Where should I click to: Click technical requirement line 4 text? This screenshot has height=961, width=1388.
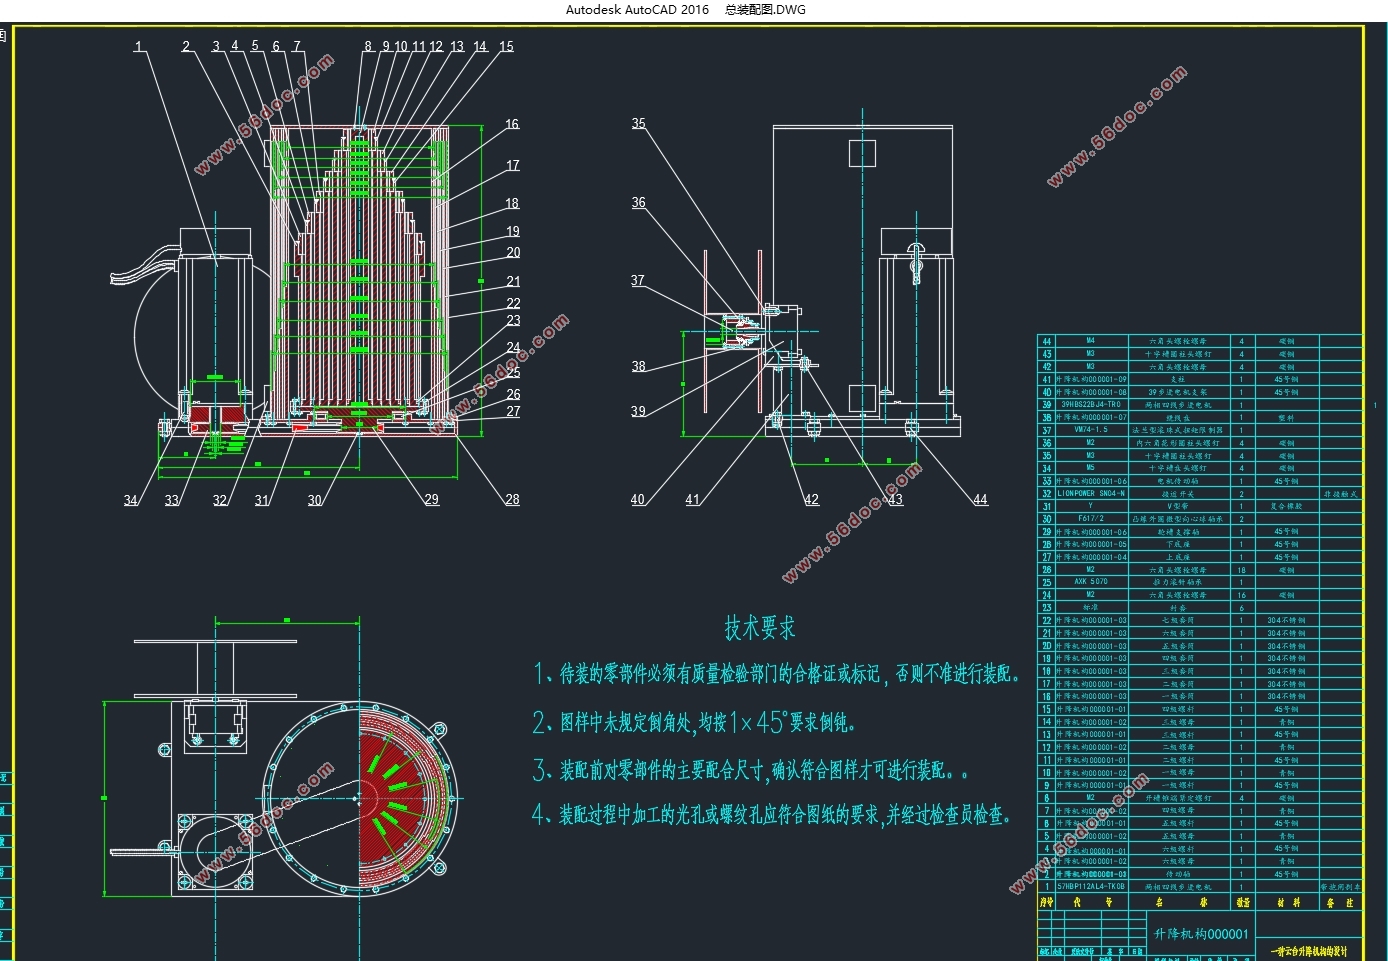click(772, 815)
